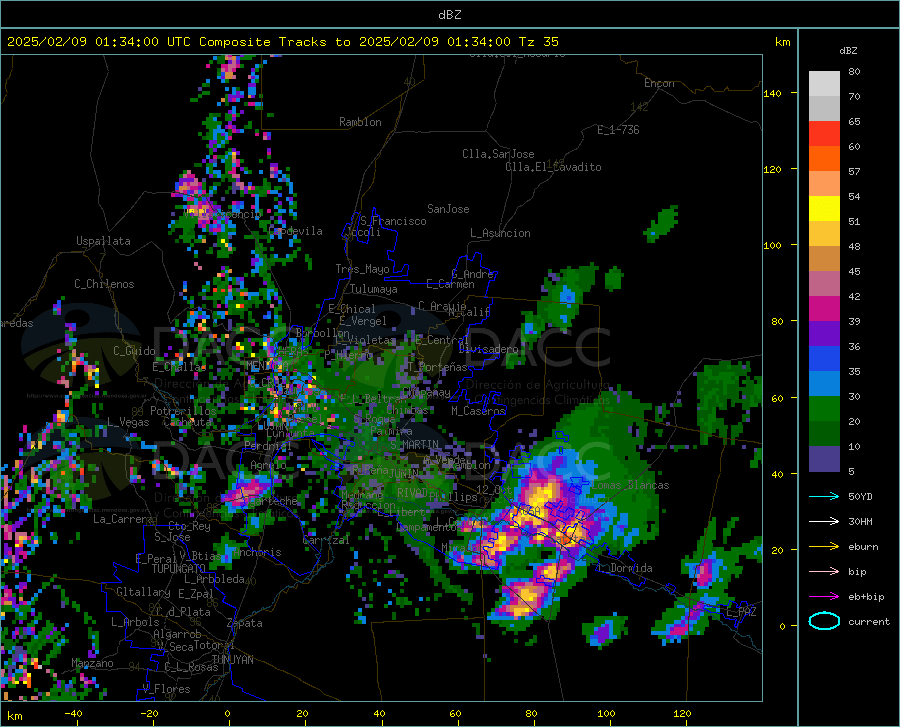This screenshot has width=900, height=727.
Task: Click the C_Chilenos map label
Action: click(x=104, y=283)
